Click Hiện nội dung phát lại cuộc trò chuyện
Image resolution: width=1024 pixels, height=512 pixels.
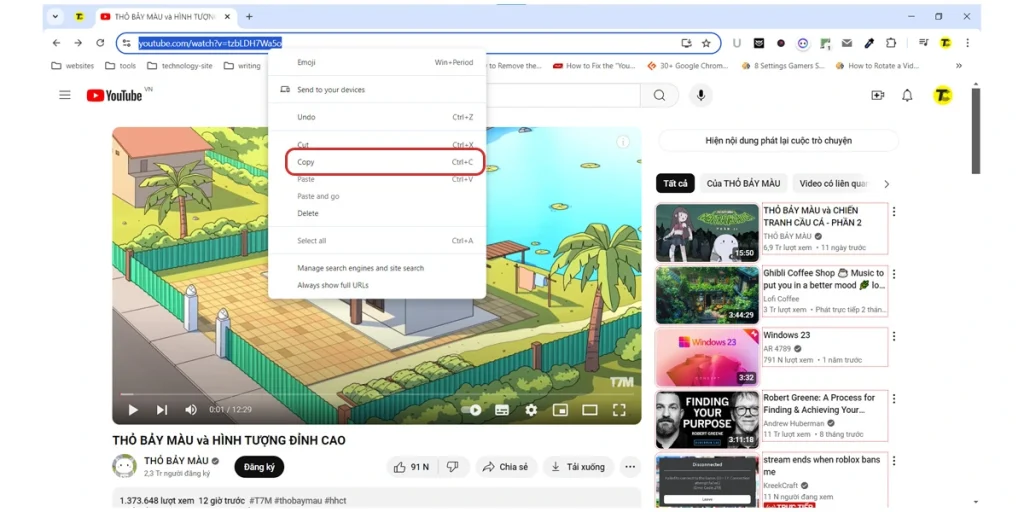point(778,140)
